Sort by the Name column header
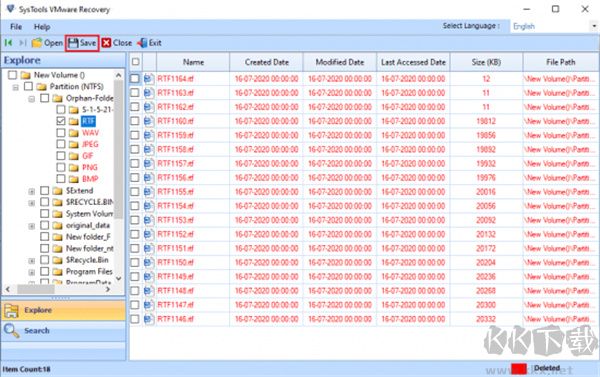The height and width of the screenshot is (377, 600). coord(193,62)
